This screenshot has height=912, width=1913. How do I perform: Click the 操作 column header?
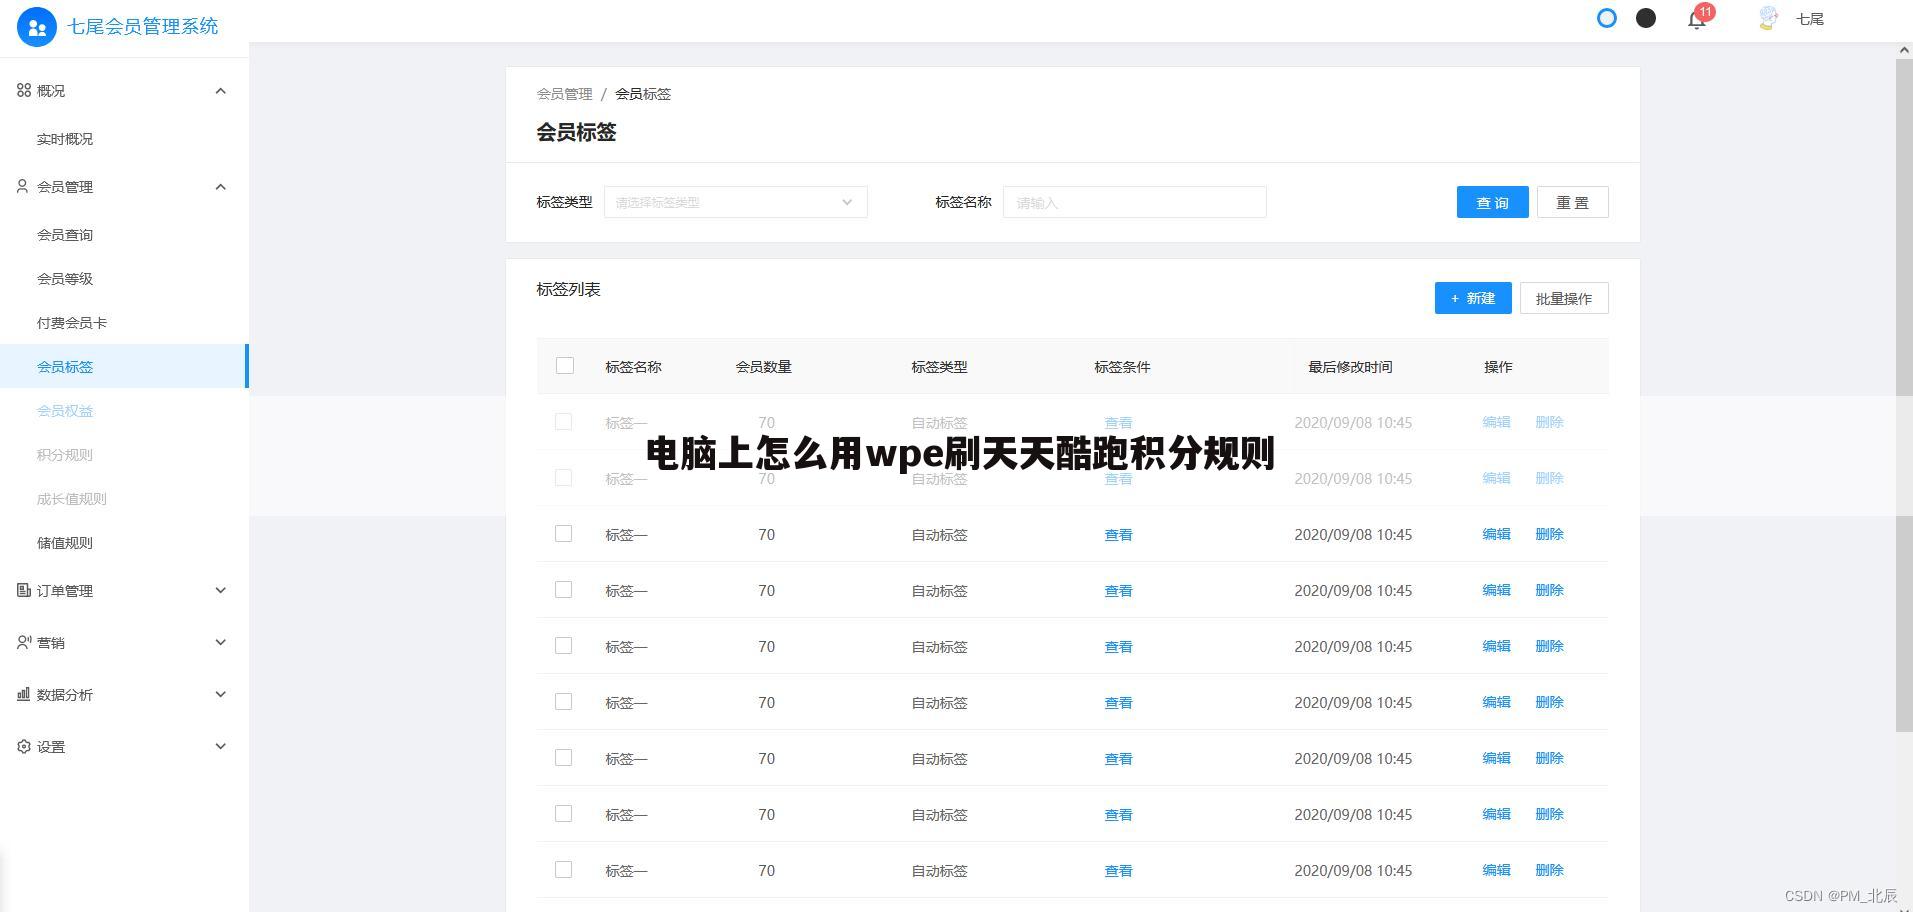(1498, 367)
